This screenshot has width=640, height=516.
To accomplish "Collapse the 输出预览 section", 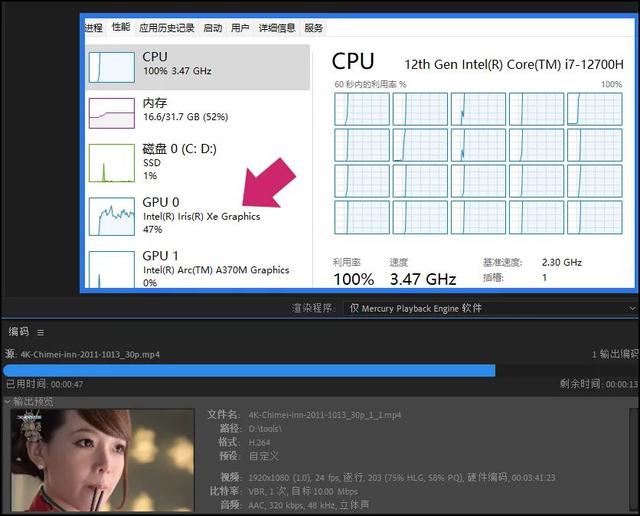I will tap(7, 402).
